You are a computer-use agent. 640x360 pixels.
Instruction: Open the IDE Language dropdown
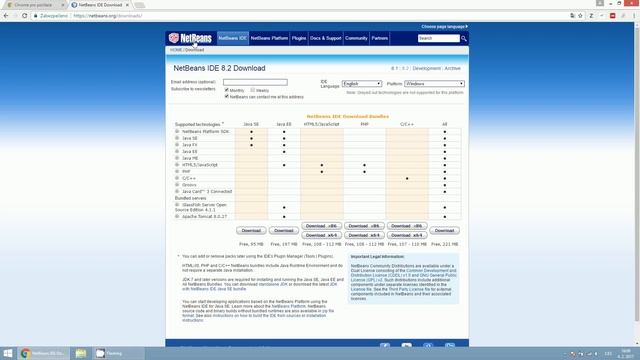pos(362,84)
